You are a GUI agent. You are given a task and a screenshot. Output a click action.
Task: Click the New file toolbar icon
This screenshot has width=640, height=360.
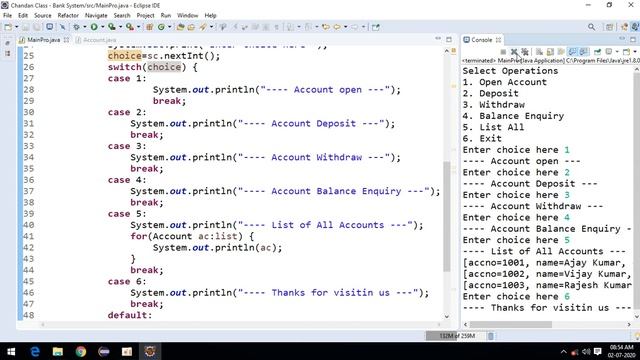coord(8,27)
